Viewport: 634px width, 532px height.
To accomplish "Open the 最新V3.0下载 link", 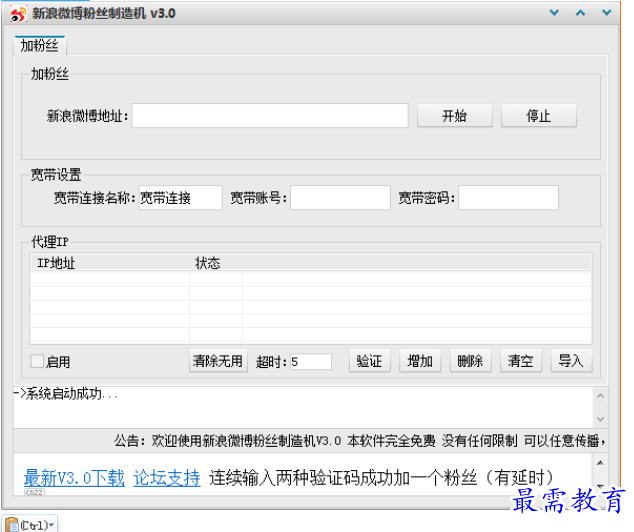I will click(x=74, y=478).
